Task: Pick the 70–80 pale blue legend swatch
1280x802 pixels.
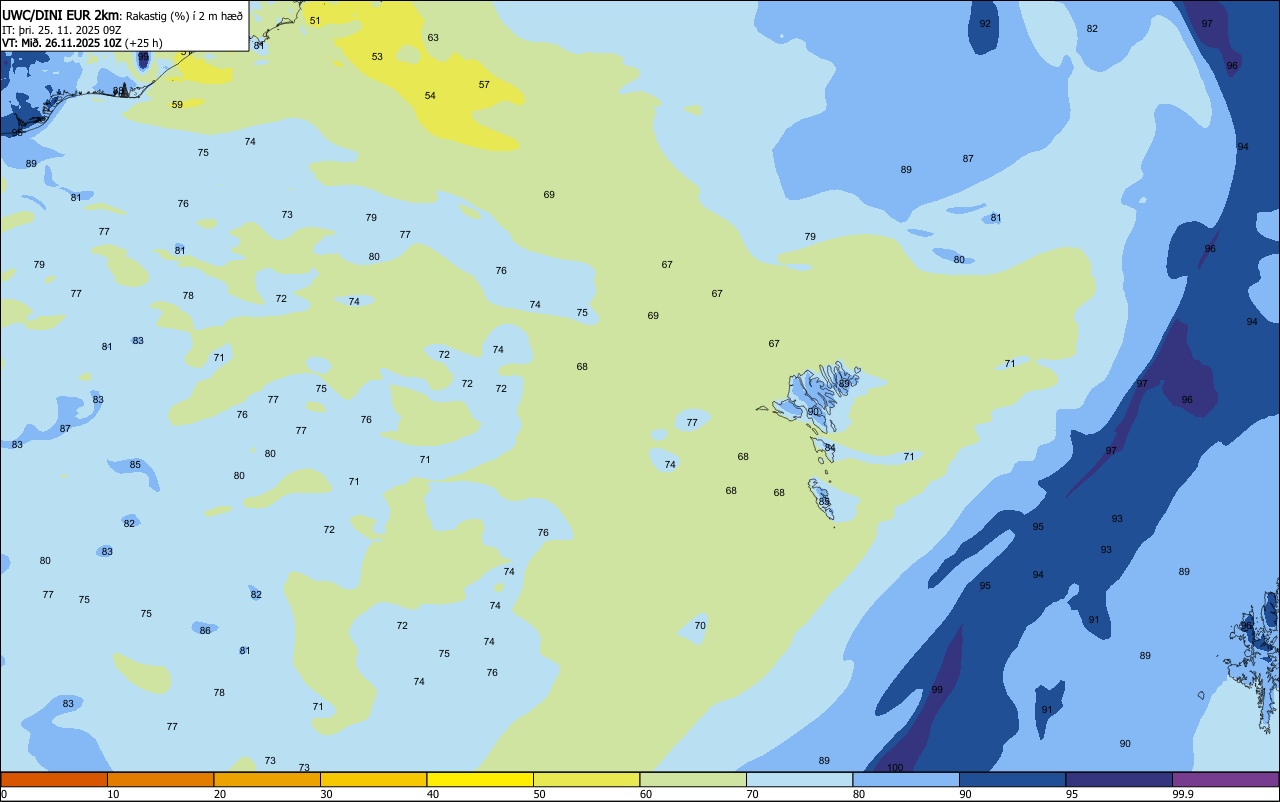Action: [x=799, y=779]
